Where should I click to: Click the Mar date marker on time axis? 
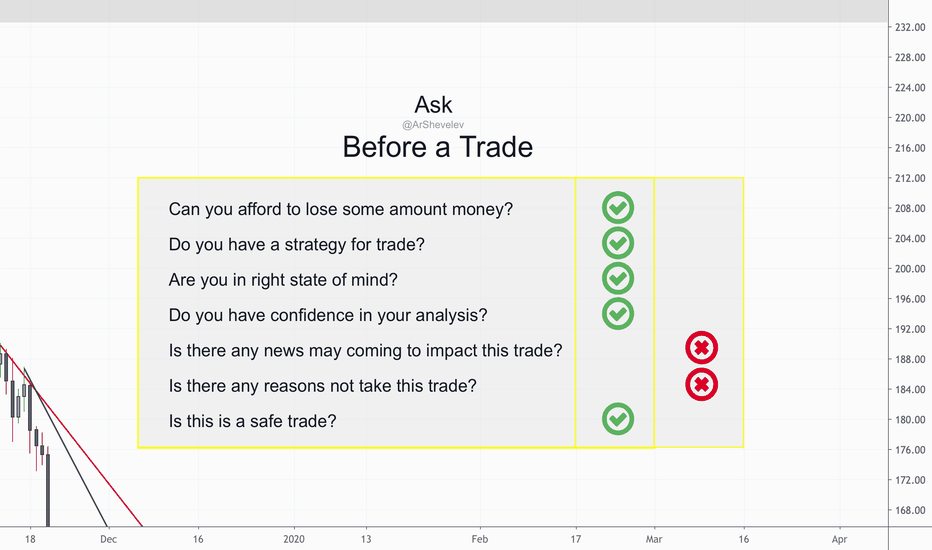pos(654,539)
